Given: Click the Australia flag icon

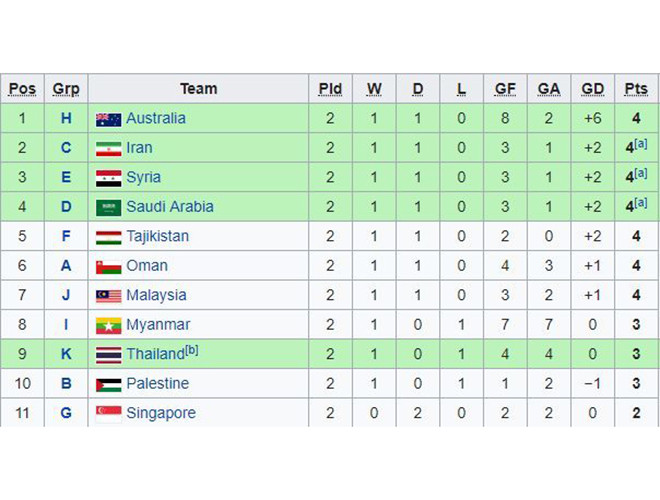Looking at the screenshot, I should click(108, 119).
